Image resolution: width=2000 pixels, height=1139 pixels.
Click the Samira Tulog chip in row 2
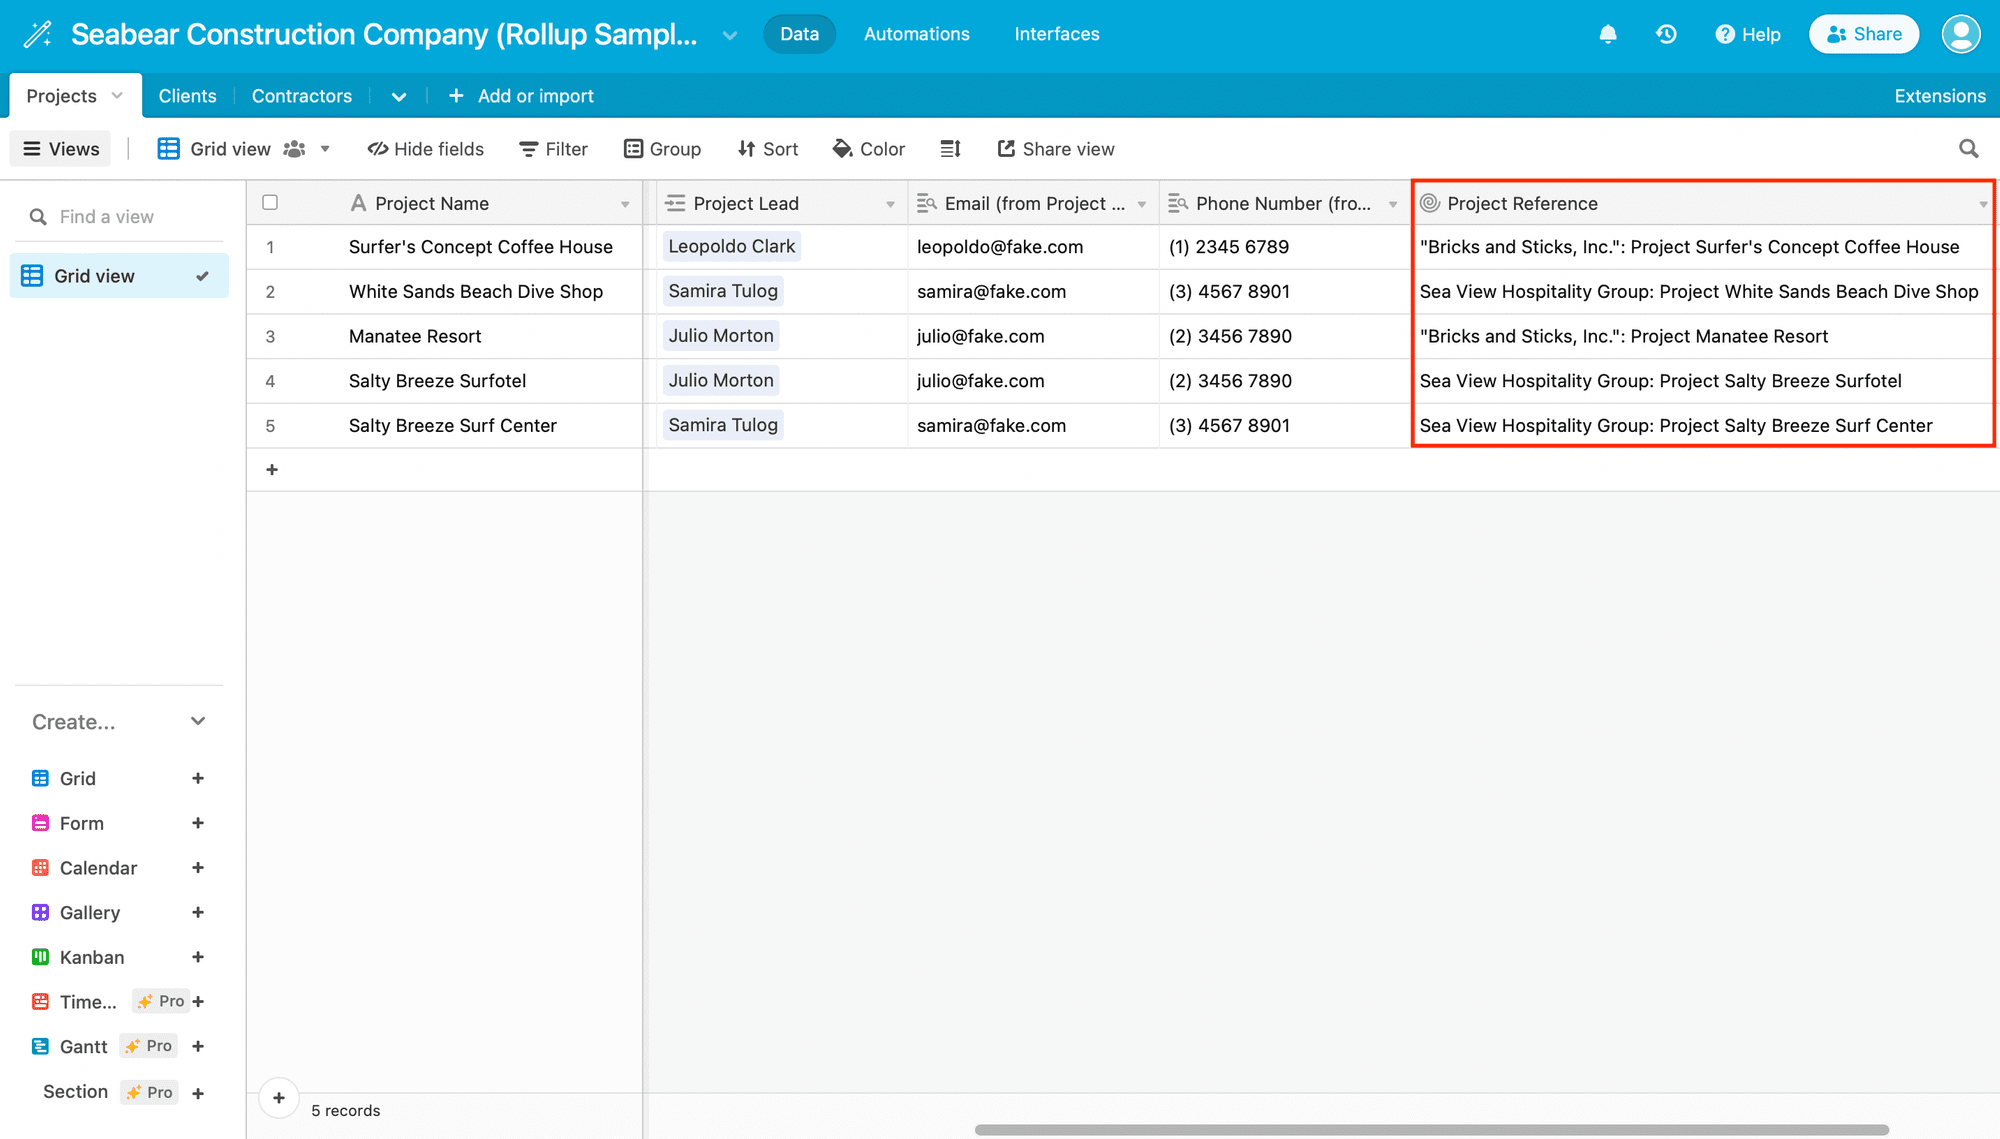722,291
